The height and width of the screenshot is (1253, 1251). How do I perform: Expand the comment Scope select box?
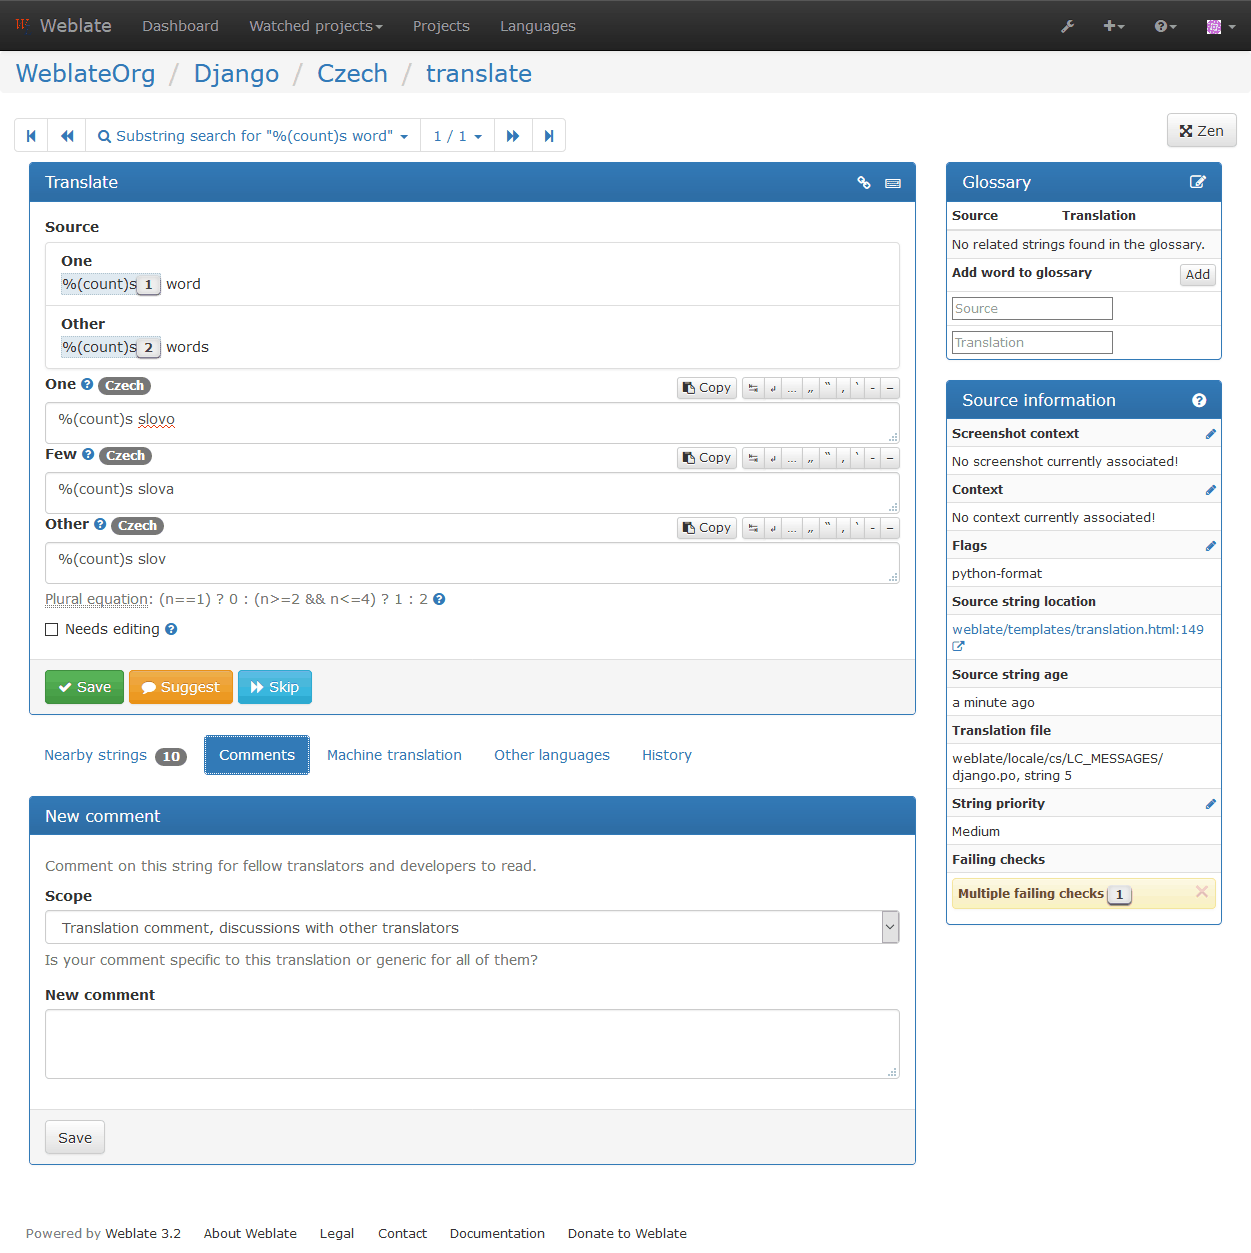pos(472,927)
